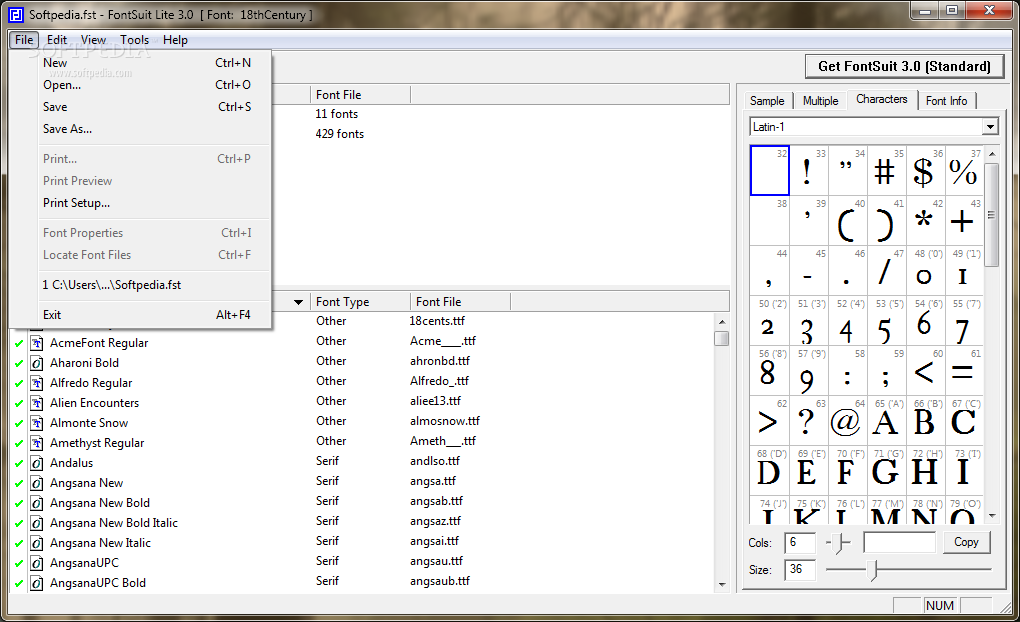Click the Aharoni Bold OpenType font icon
1020x622 pixels.
(37, 363)
